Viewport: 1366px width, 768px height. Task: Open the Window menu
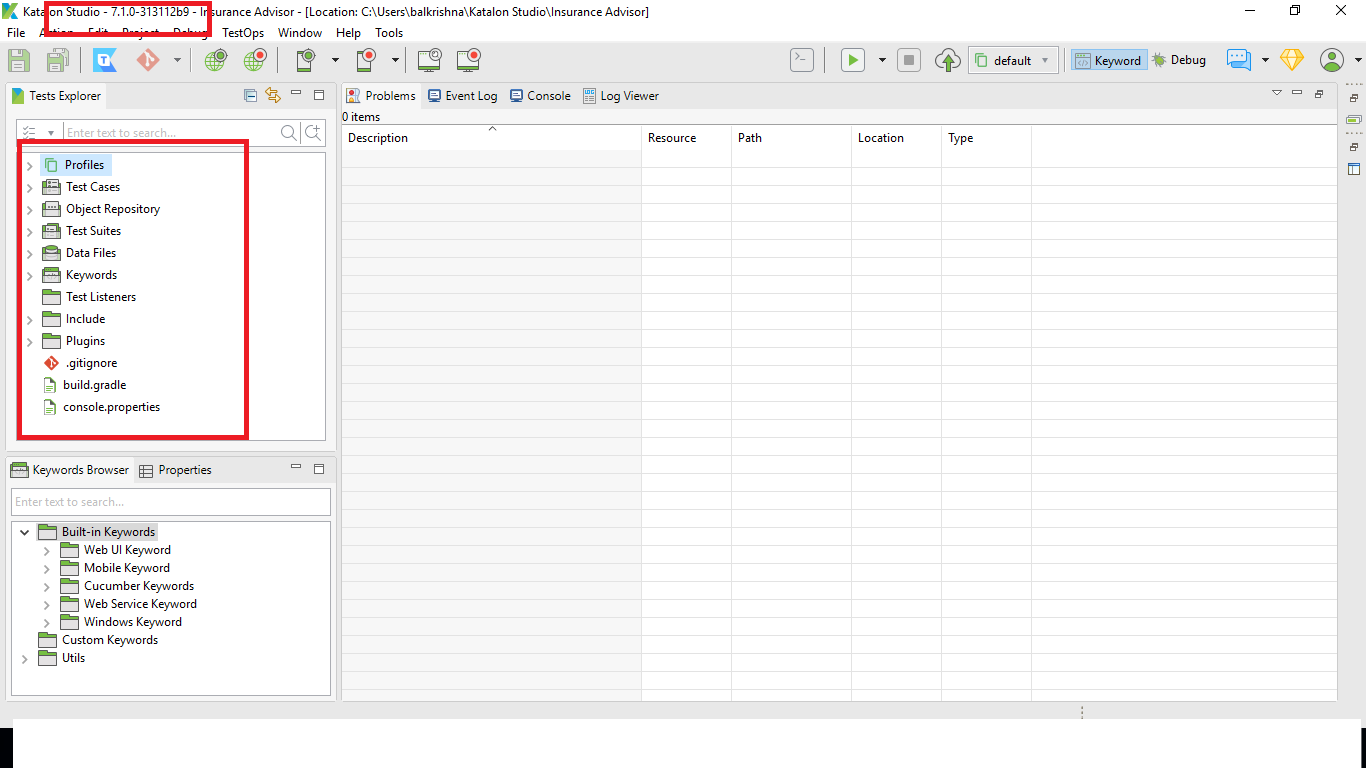click(300, 33)
